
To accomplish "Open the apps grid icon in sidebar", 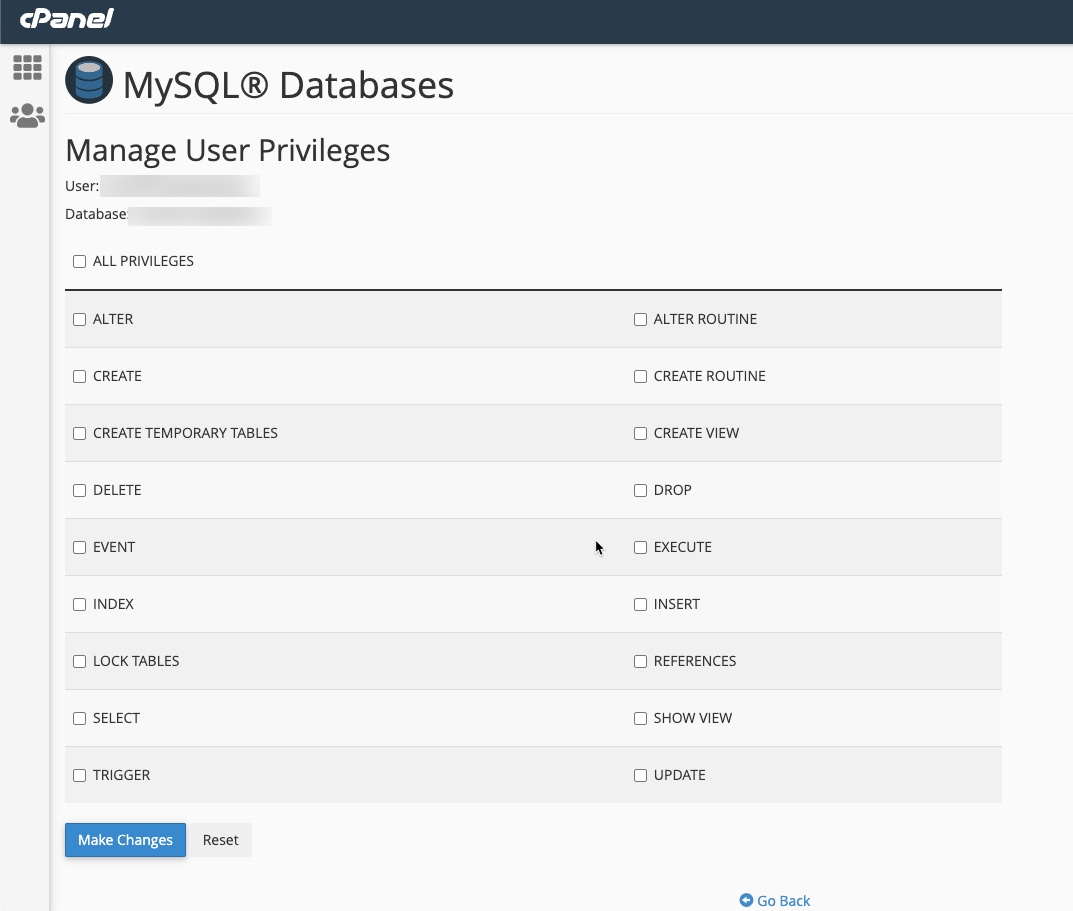I will (x=27, y=68).
